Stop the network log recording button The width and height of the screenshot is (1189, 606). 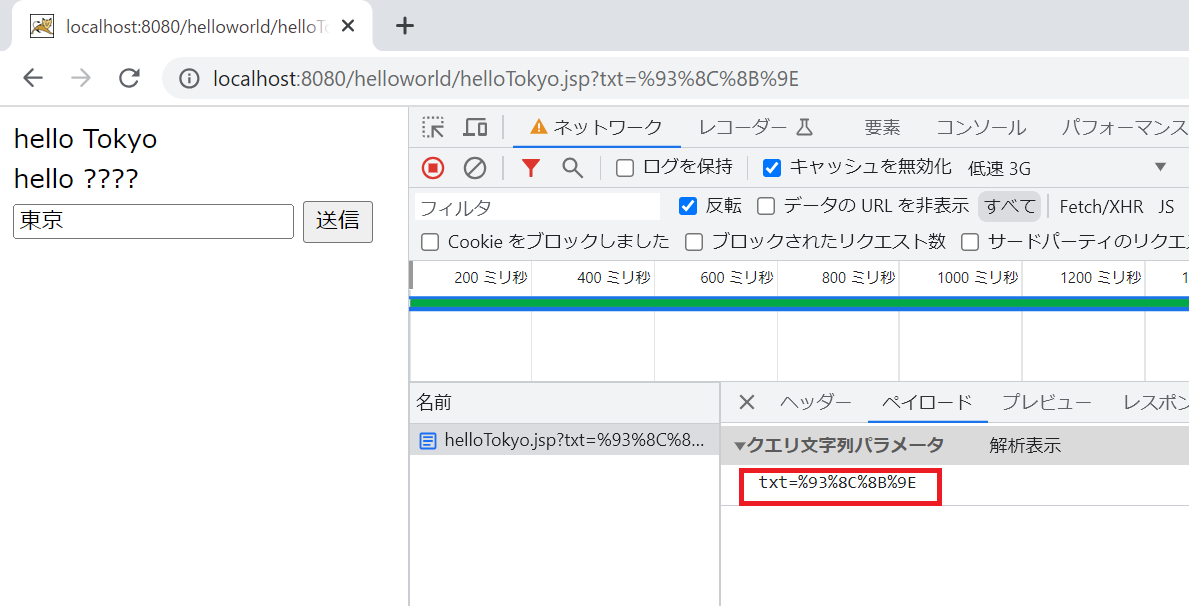tap(432, 167)
